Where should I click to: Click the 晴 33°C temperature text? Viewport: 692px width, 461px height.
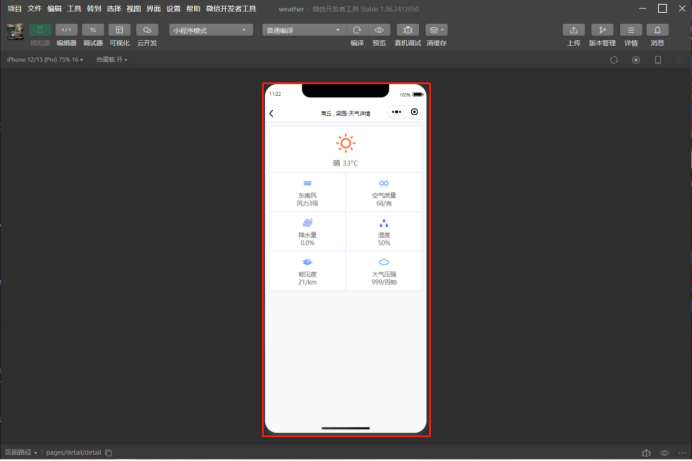346,163
